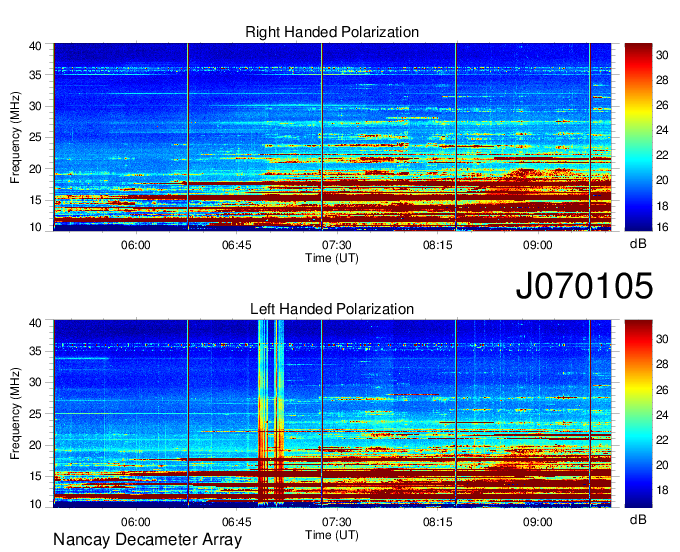
Task: Click the 20 dB label on lower colorbar
Action: 662,465
